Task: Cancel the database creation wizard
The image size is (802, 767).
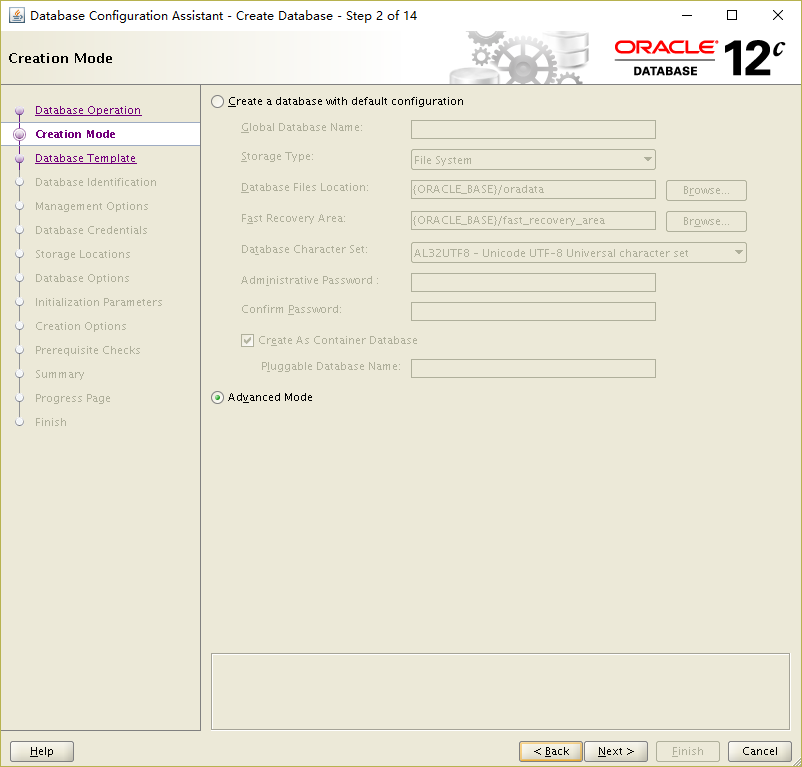Action: [x=760, y=751]
